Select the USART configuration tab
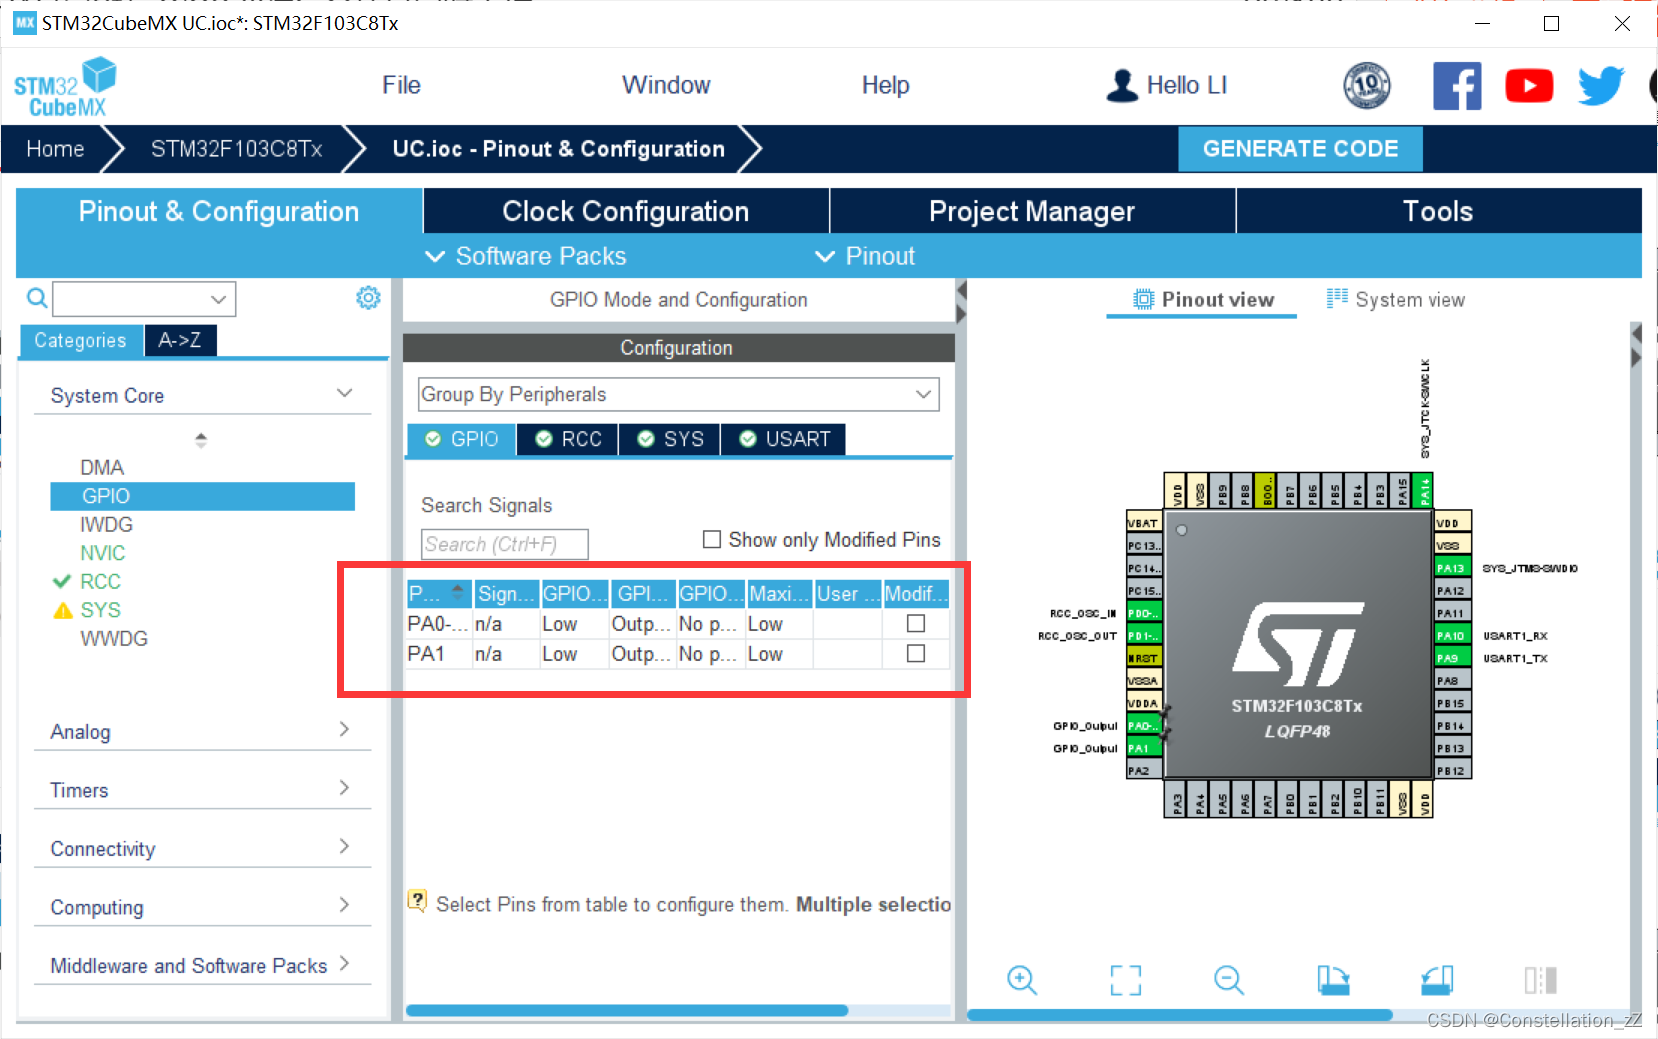1658x1039 pixels. click(x=784, y=439)
